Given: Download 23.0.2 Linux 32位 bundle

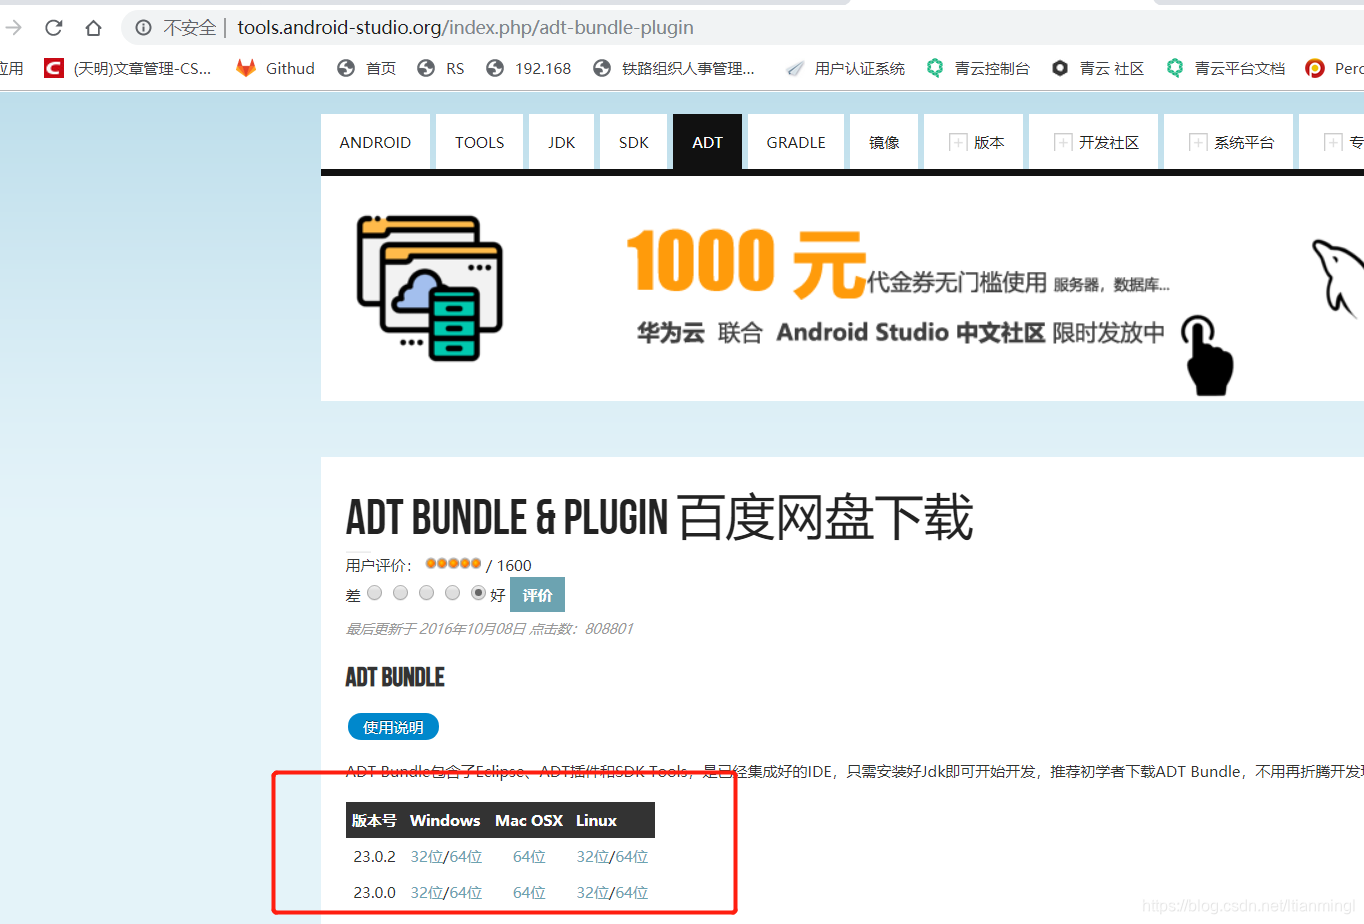Looking at the screenshot, I should click(593, 857).
